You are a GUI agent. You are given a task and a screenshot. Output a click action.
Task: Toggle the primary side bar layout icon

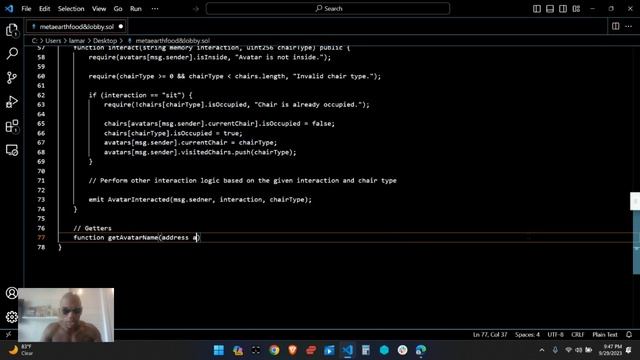click(537, 9)
